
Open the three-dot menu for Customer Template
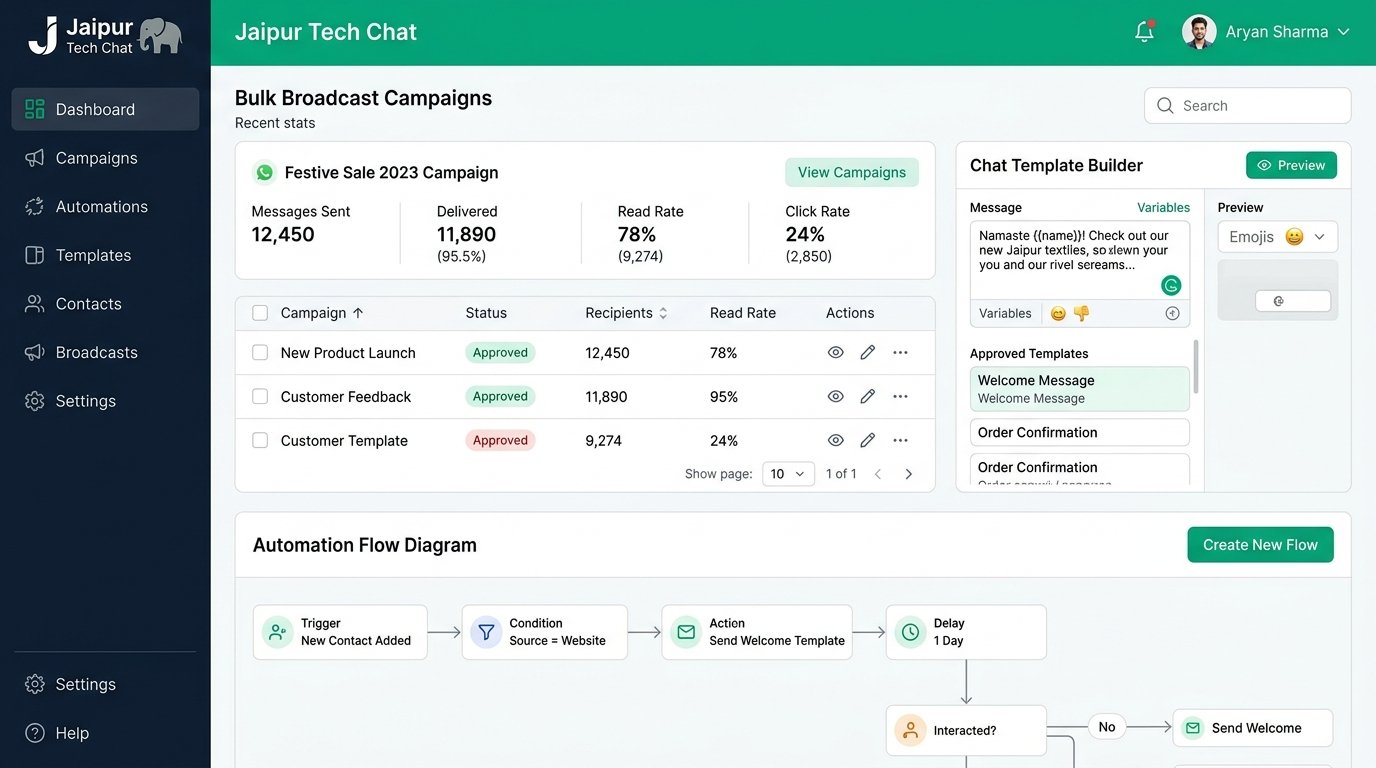click(x=901, y=441)
